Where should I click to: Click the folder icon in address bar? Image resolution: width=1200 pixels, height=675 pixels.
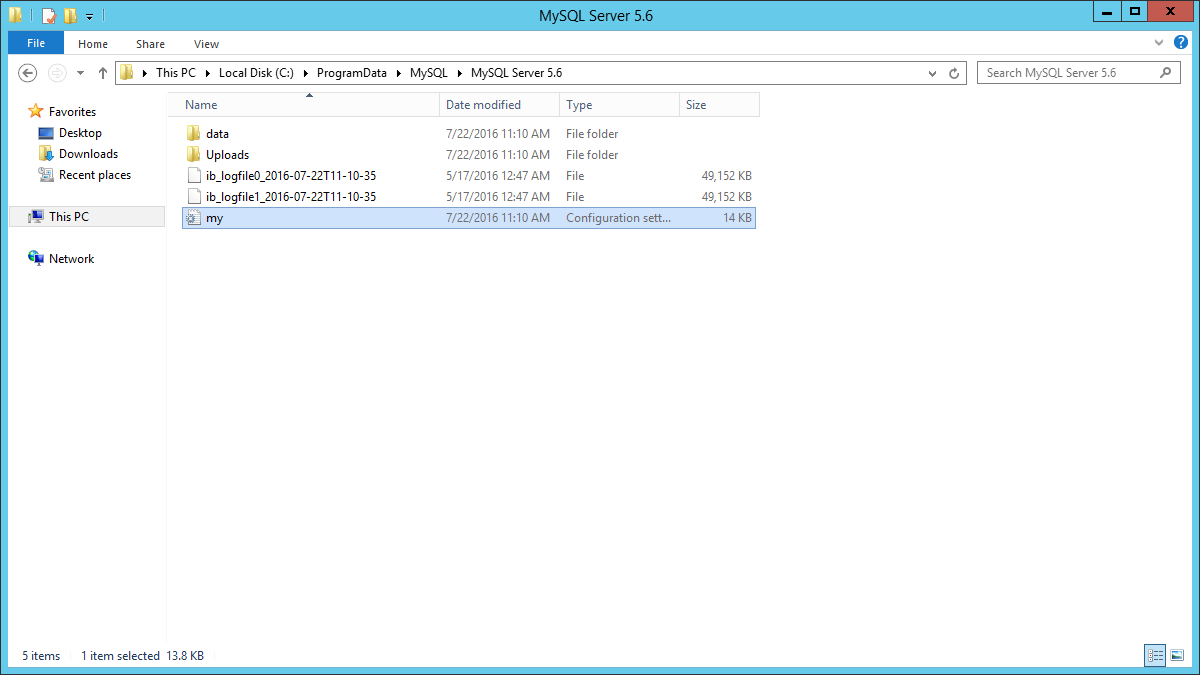127,73
